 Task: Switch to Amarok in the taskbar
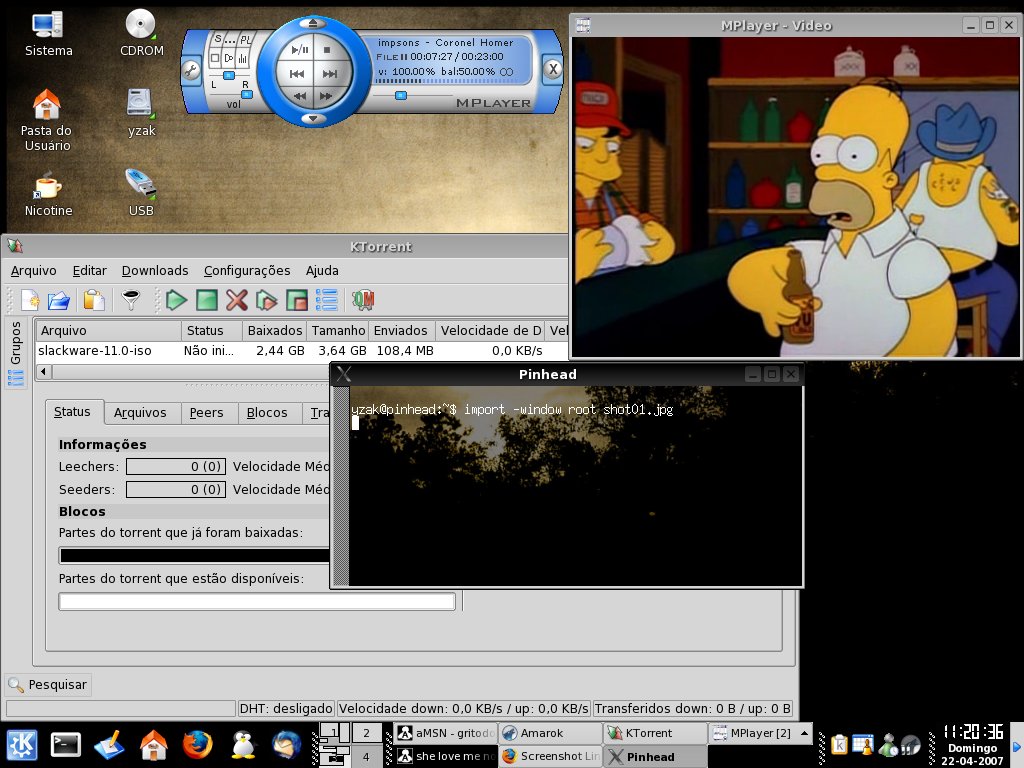[549, 733]
